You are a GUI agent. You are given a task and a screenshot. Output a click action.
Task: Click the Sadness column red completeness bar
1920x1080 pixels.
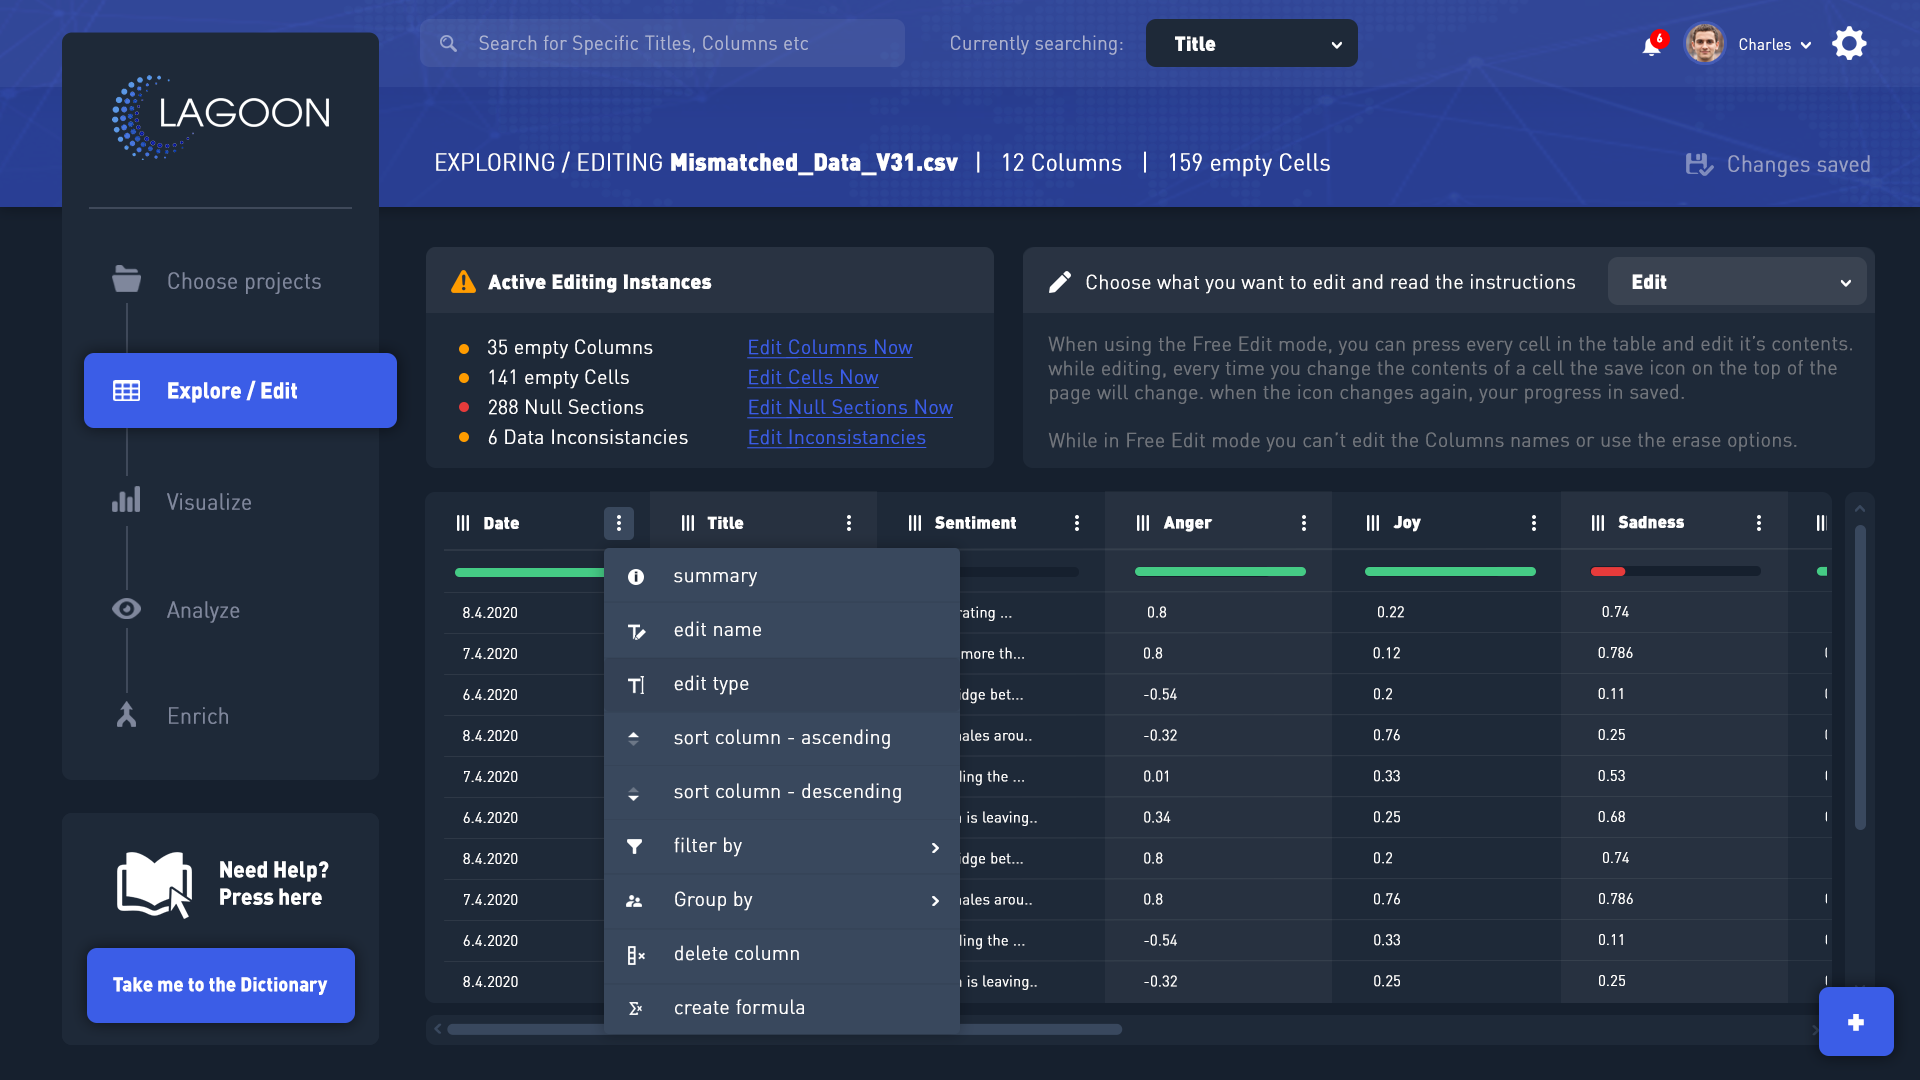1608,571
